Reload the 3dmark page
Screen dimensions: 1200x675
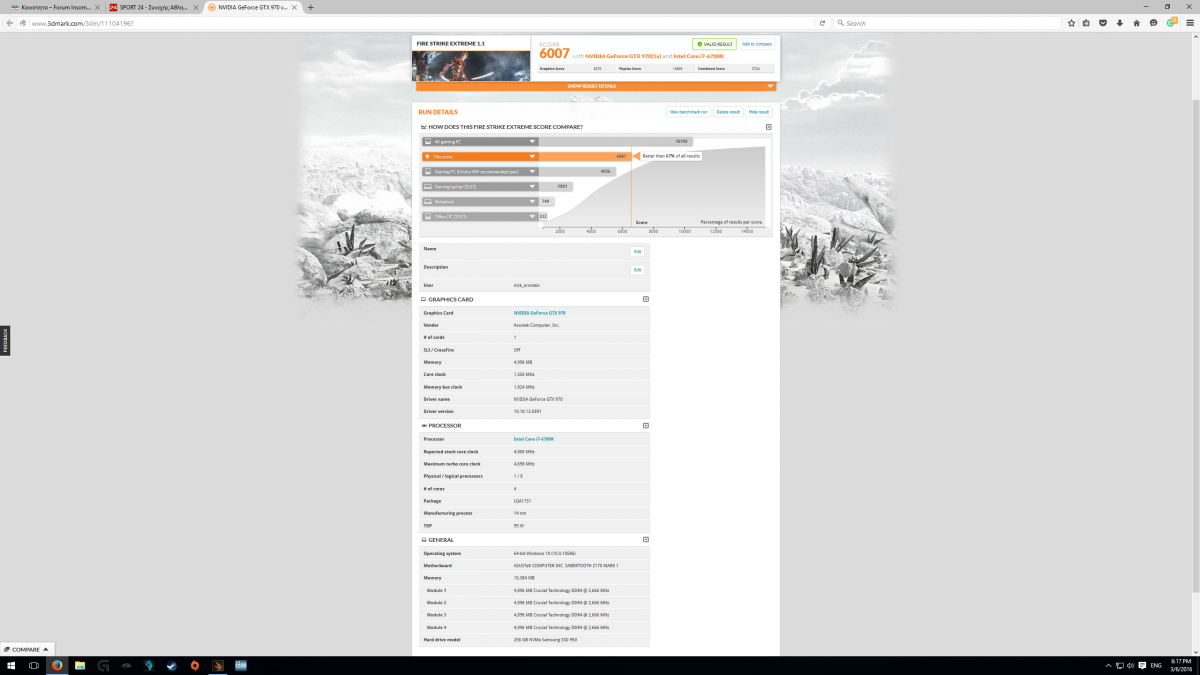point(822,22)
